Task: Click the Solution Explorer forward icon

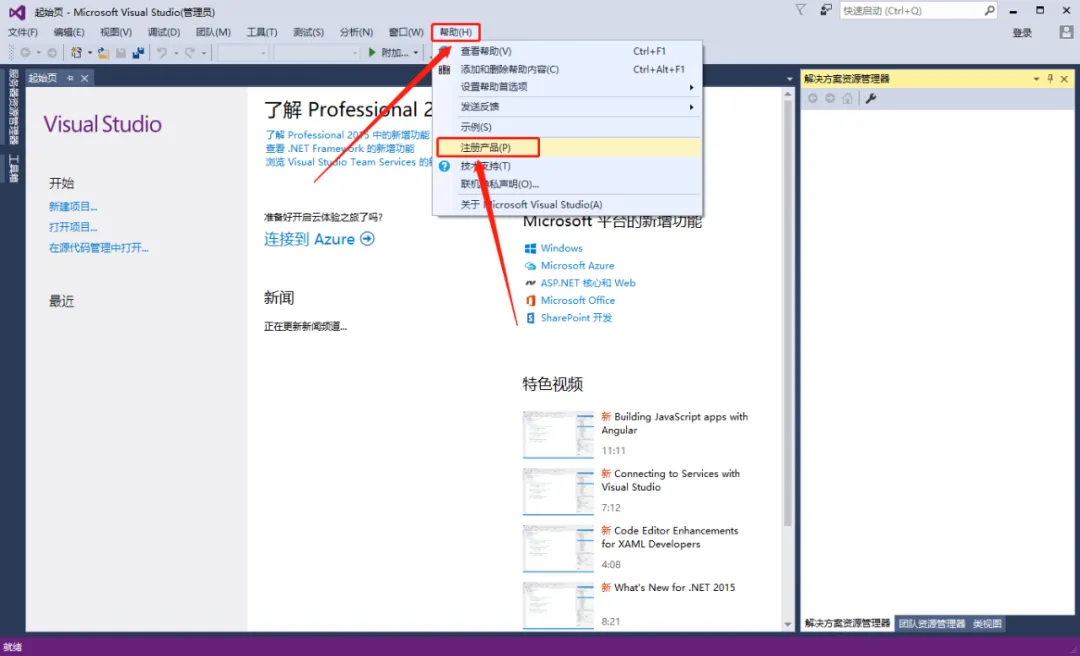Action: coord(830,99)
